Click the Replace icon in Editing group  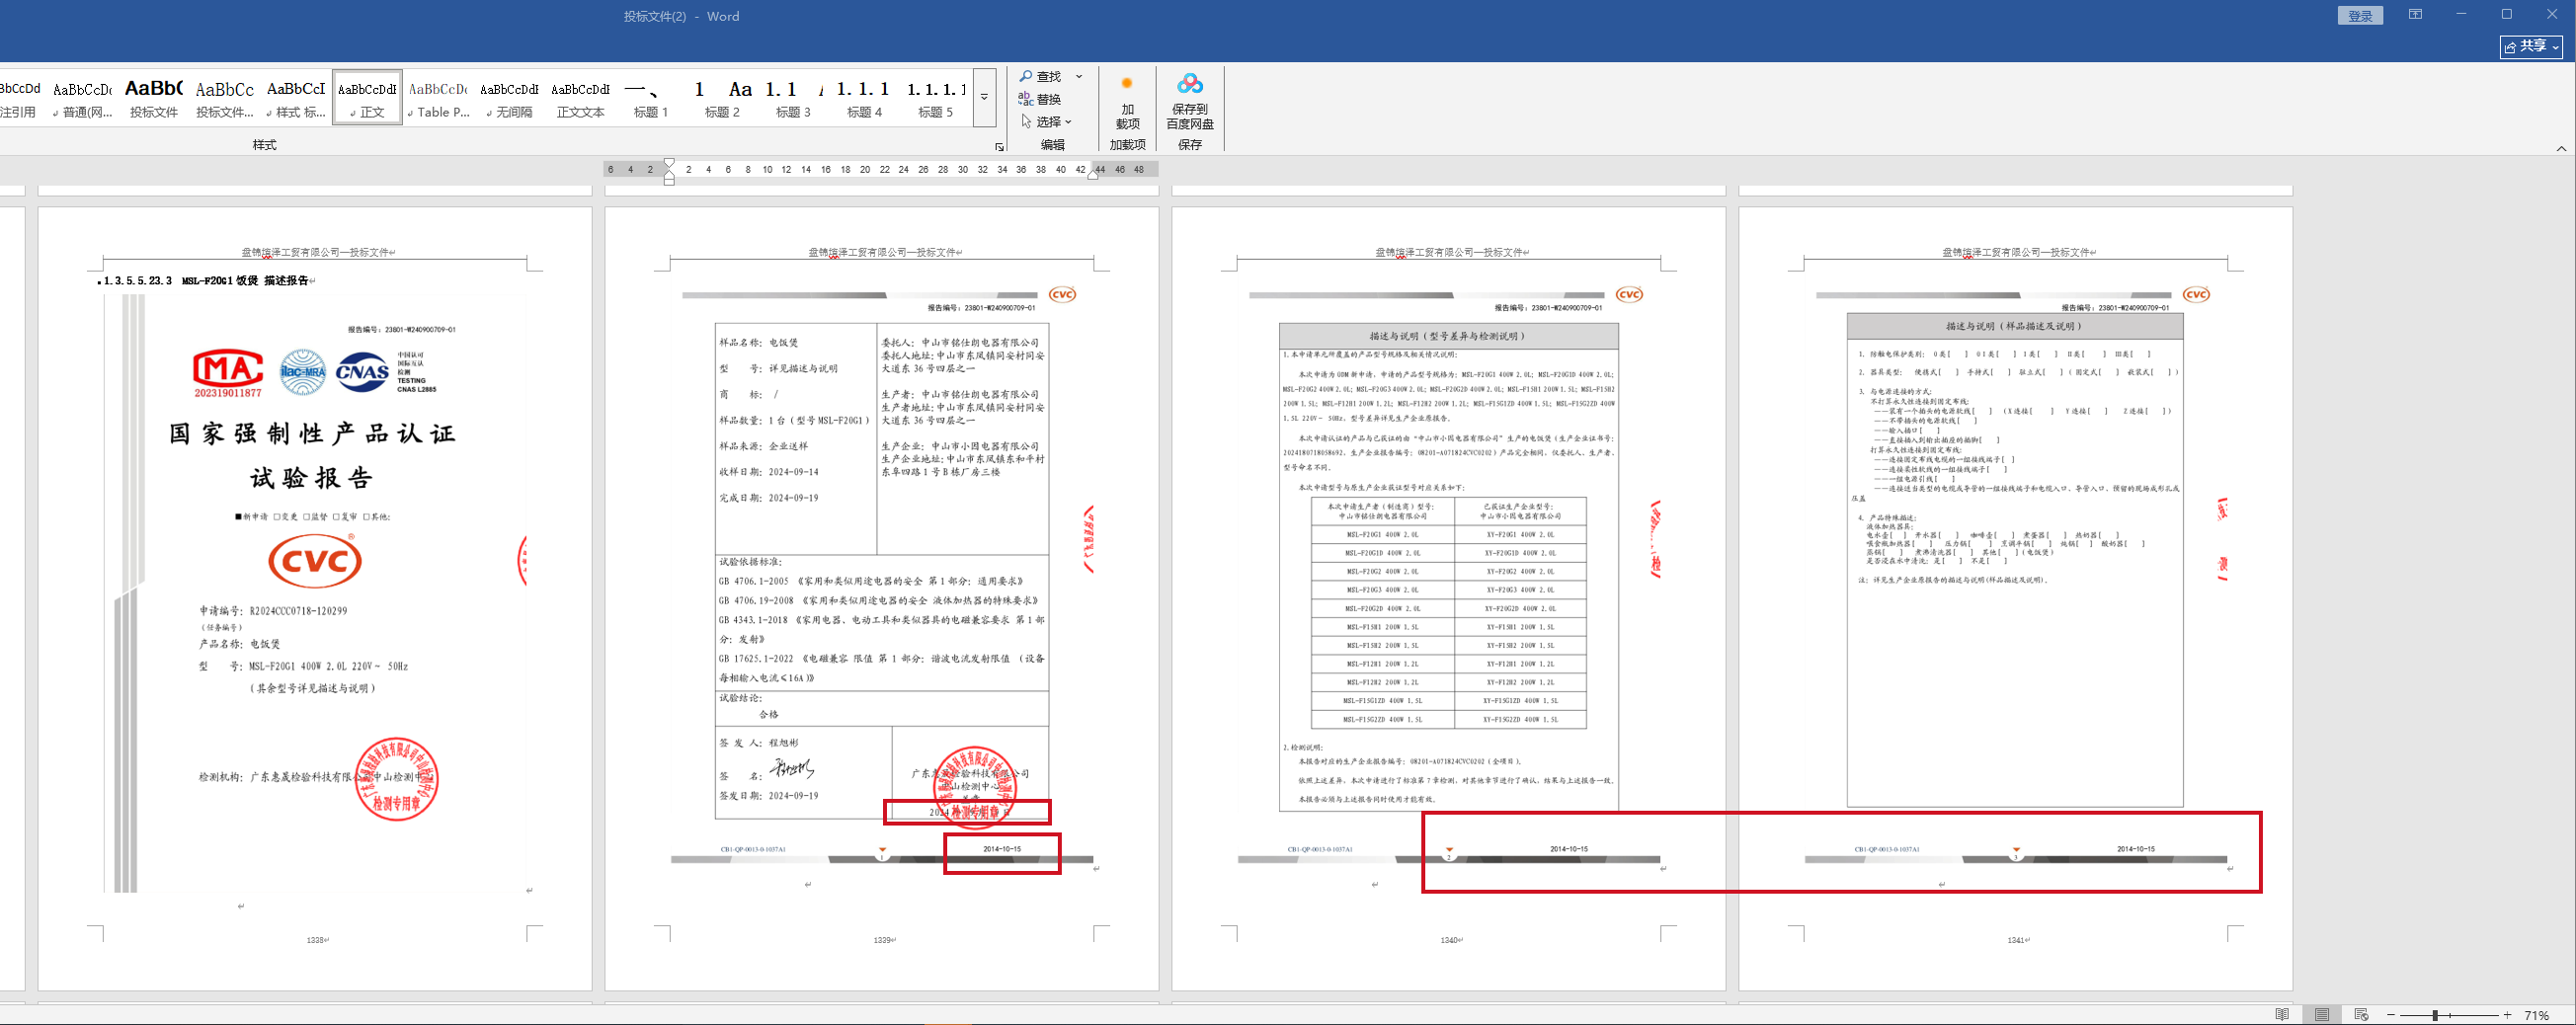point(1026,99)
